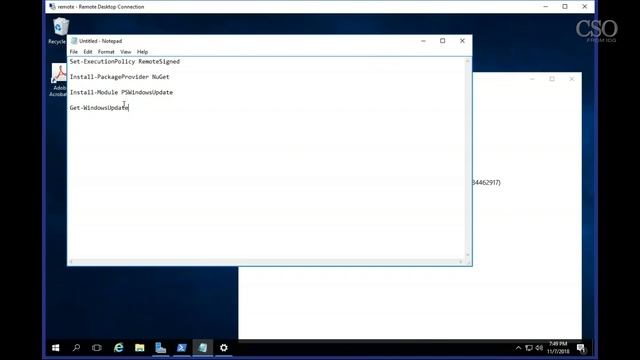Click Notepad horizontal scrollbar left arrow
640x360 pixels.
[71, 262]
